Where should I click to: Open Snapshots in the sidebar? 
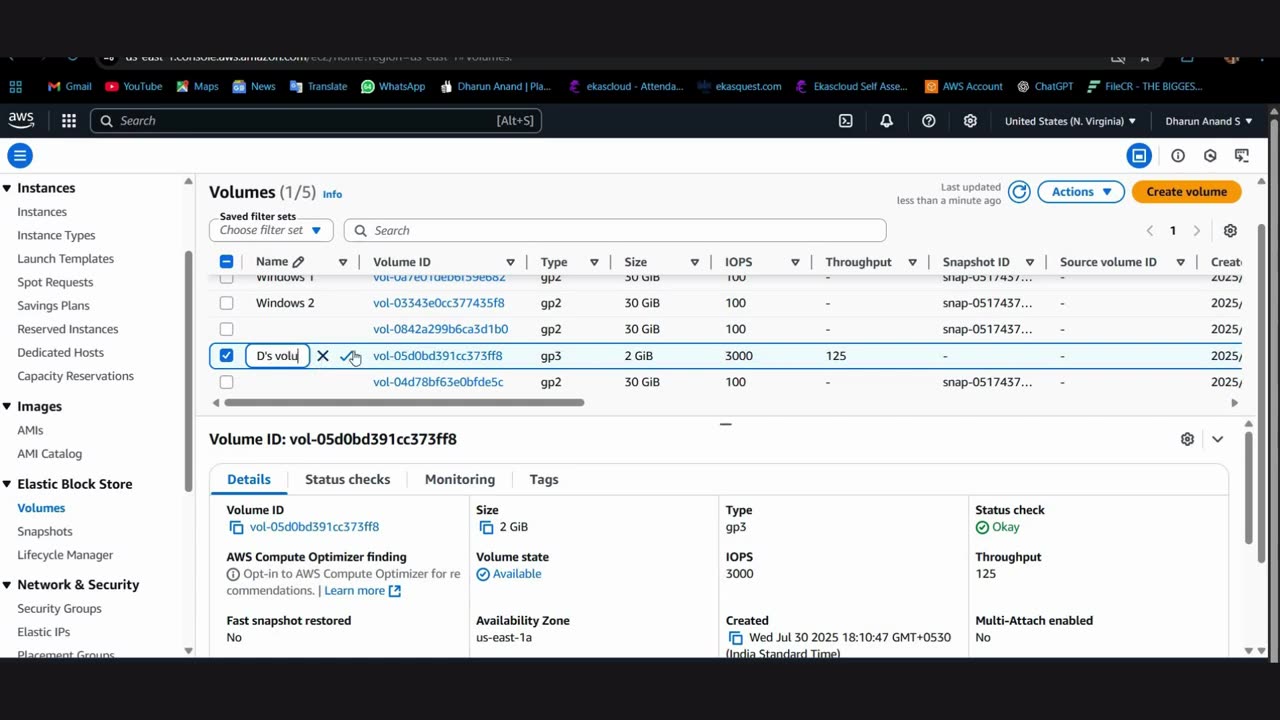(x=45, y=531)
